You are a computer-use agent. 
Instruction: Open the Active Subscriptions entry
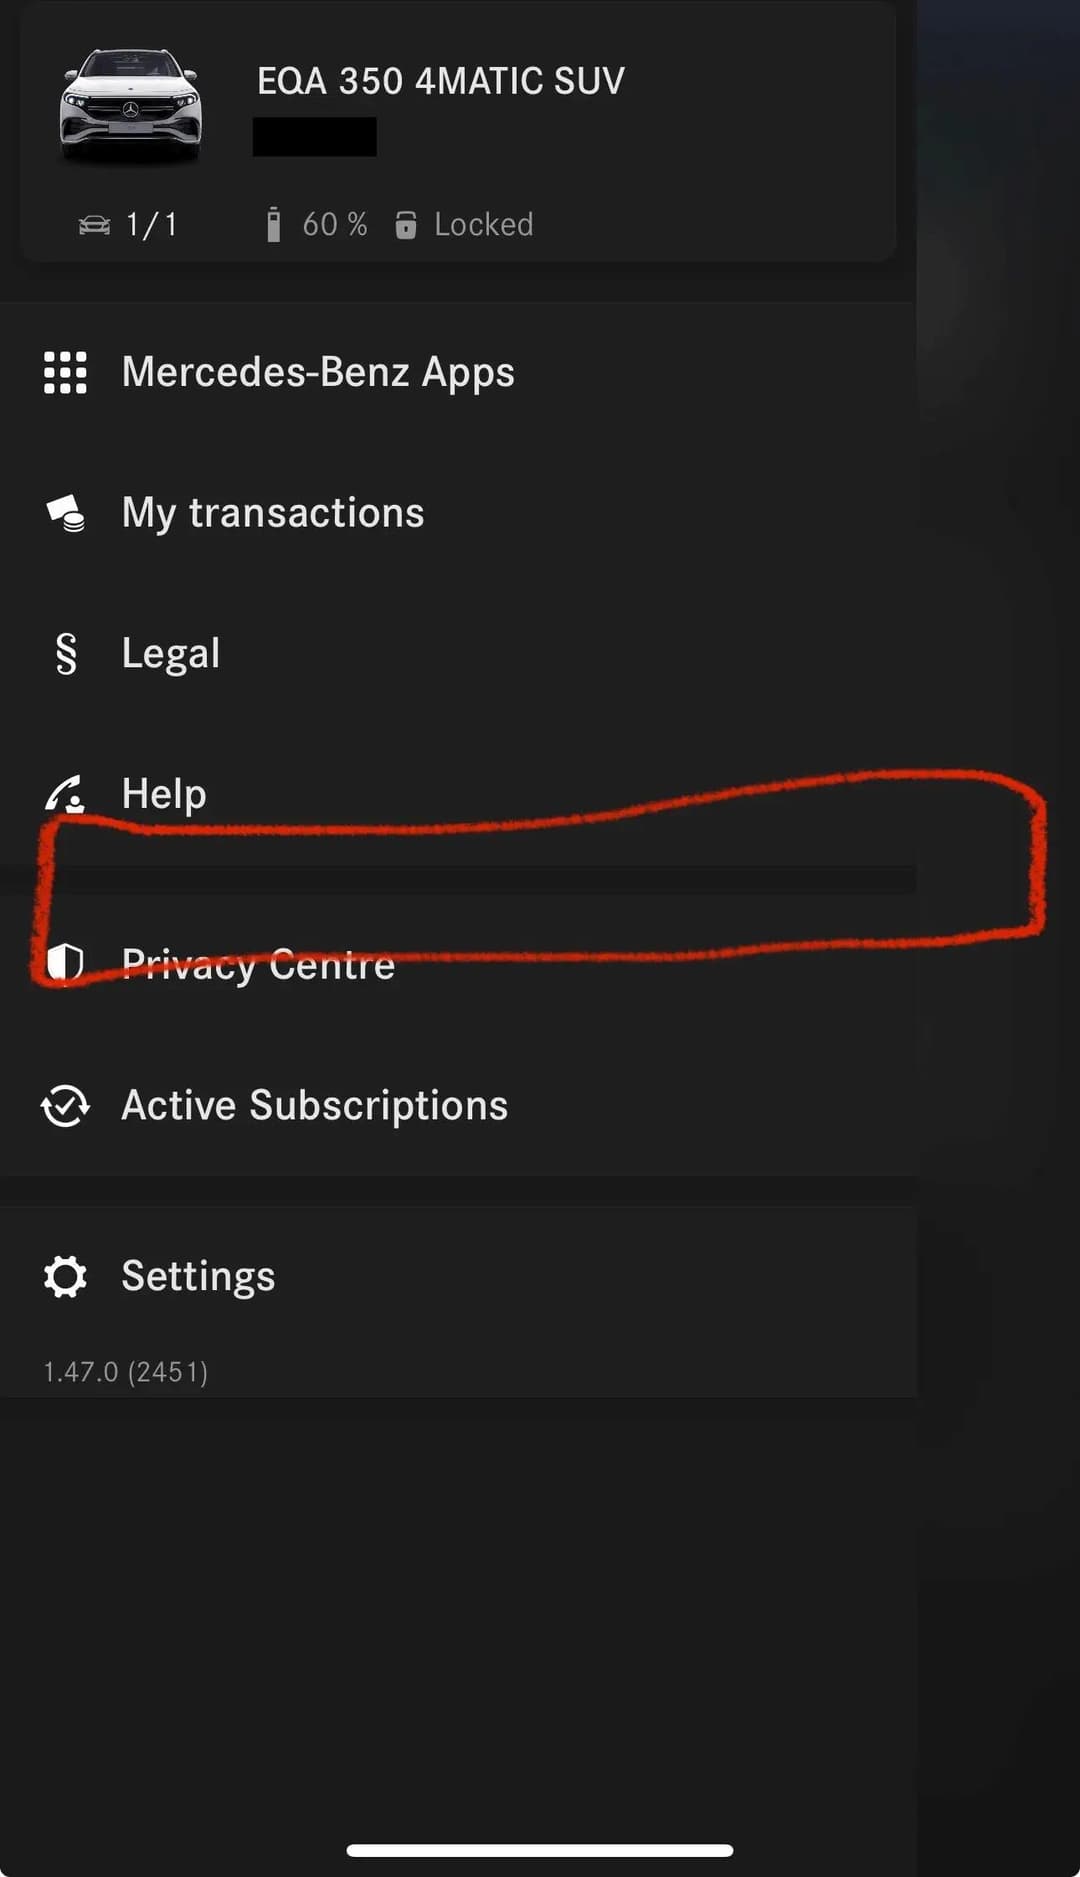(x=458, y=1106)
